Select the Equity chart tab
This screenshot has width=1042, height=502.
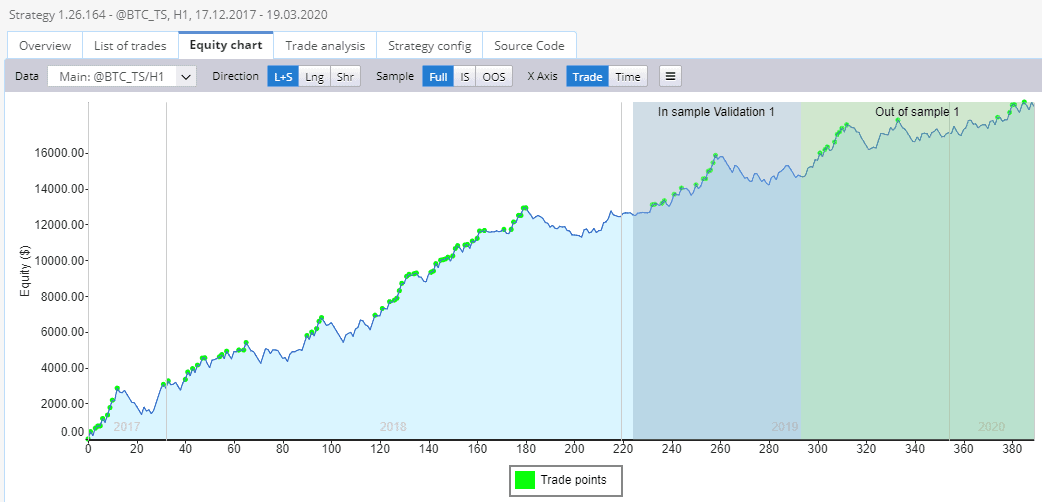click(226, 45)
